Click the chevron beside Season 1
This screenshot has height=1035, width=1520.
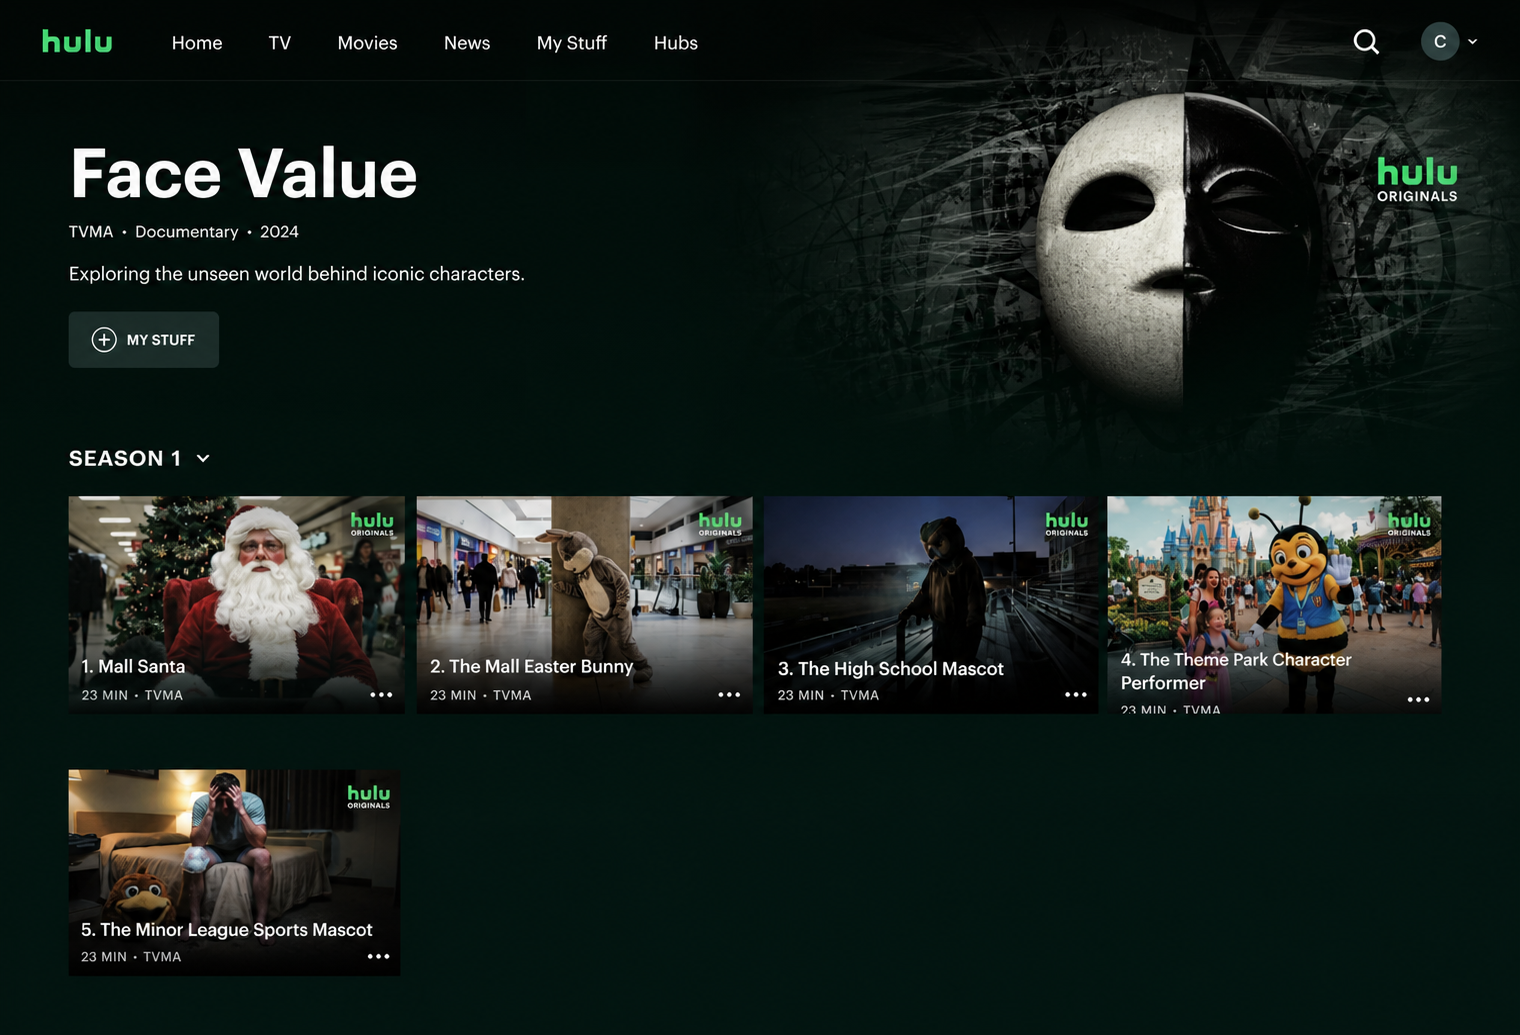203,458
